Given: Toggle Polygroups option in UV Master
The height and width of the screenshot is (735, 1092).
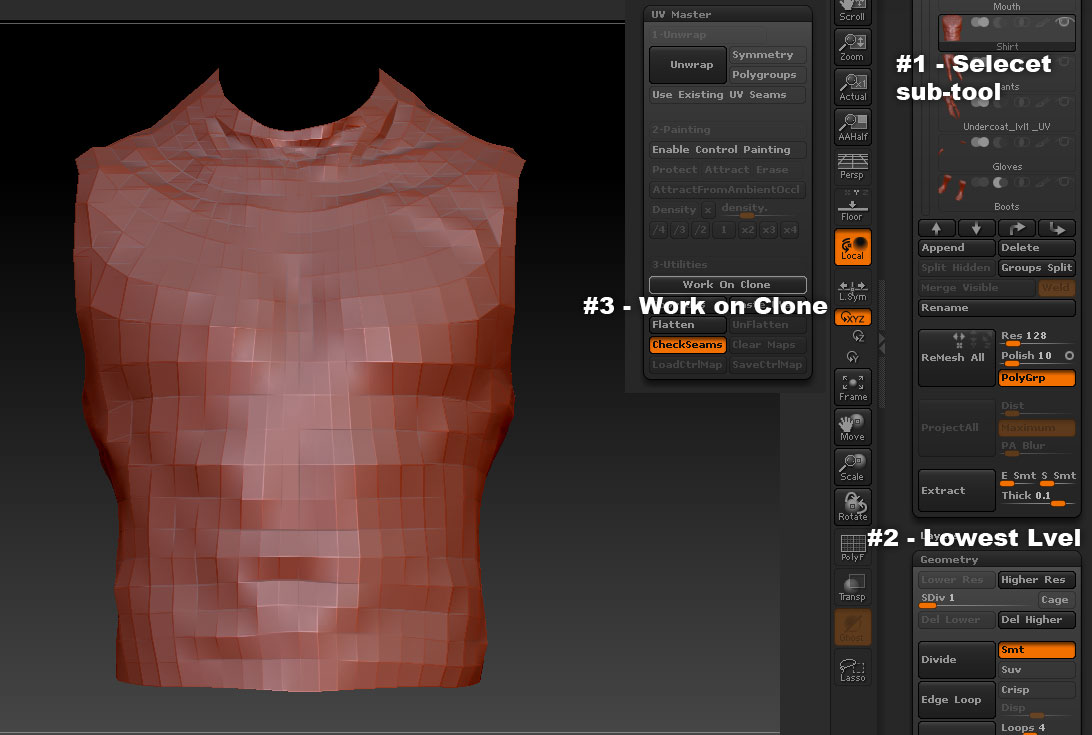Looking at the screenshot, I should coord(767,75).
